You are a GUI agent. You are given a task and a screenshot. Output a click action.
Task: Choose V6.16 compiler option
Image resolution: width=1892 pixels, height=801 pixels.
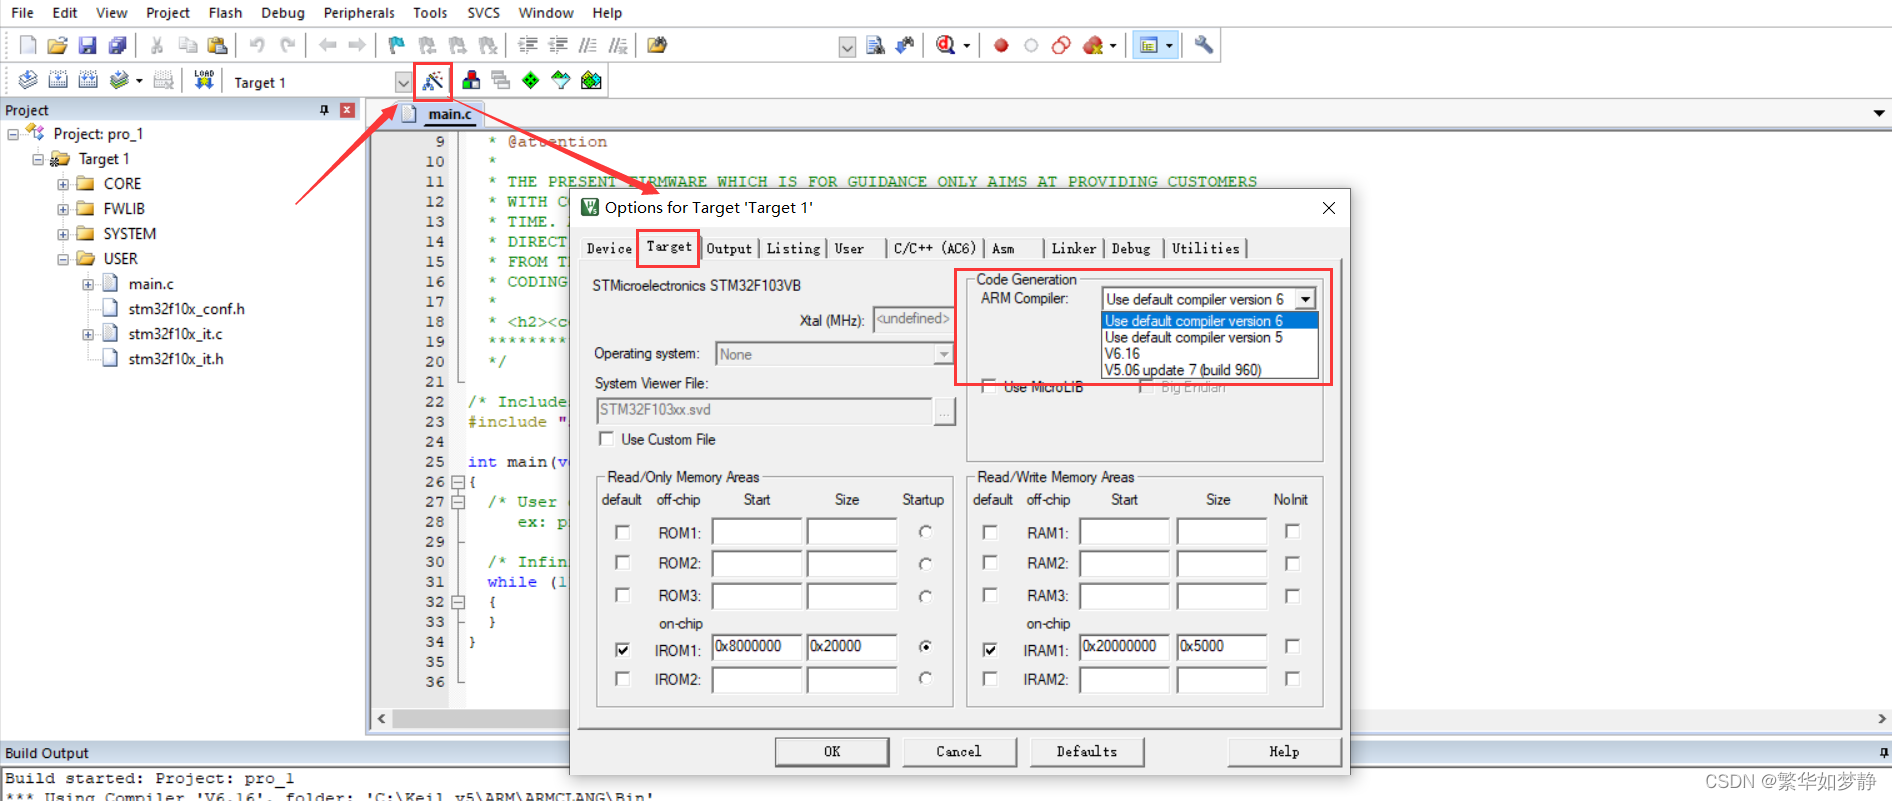tap(1122, 353)
